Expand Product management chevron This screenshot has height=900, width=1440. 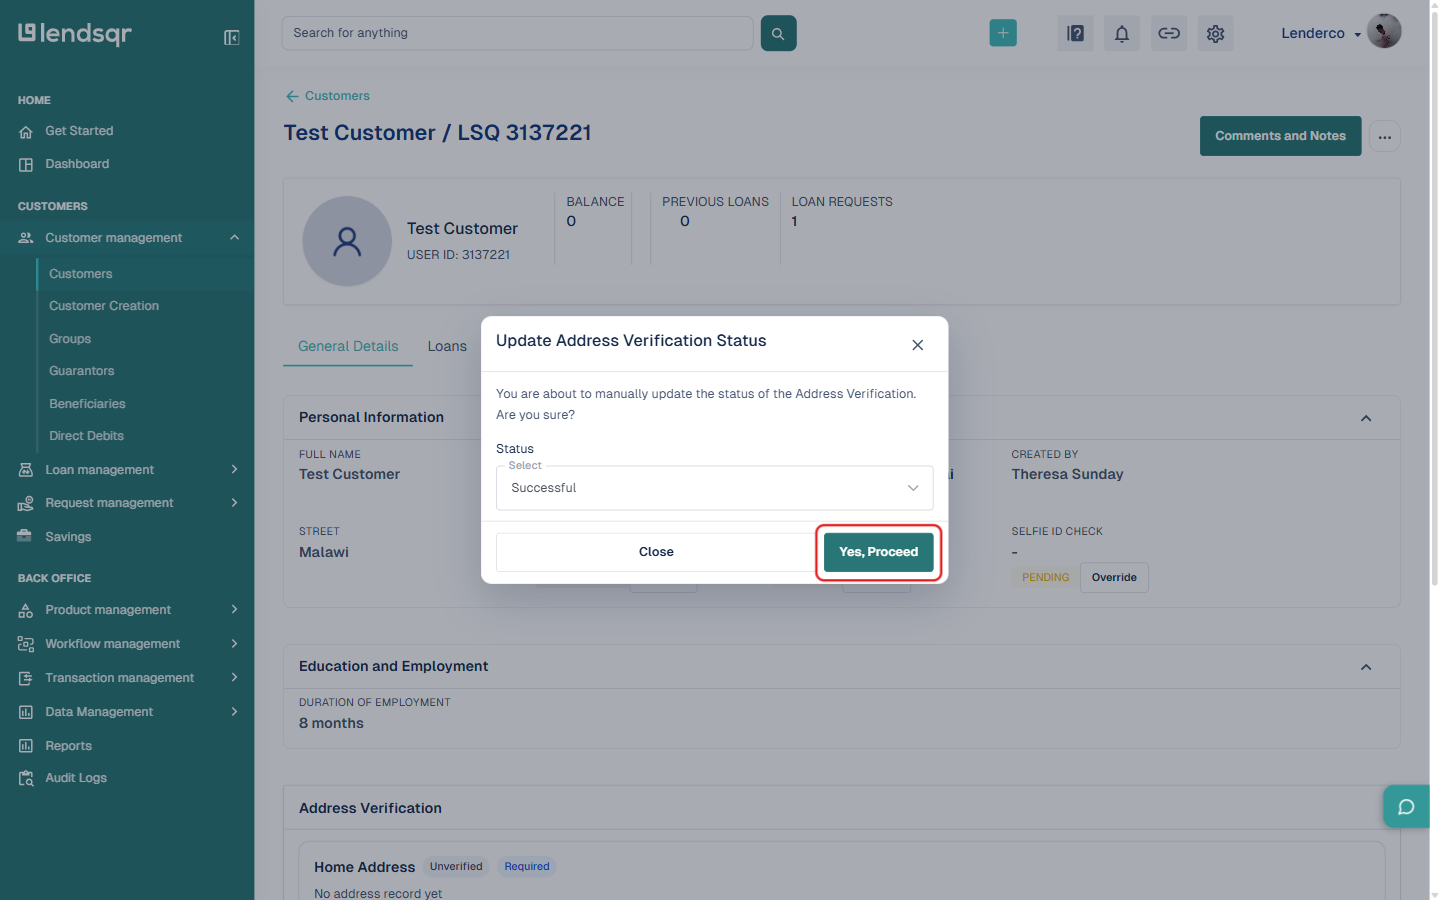click(x=234, y=610)
